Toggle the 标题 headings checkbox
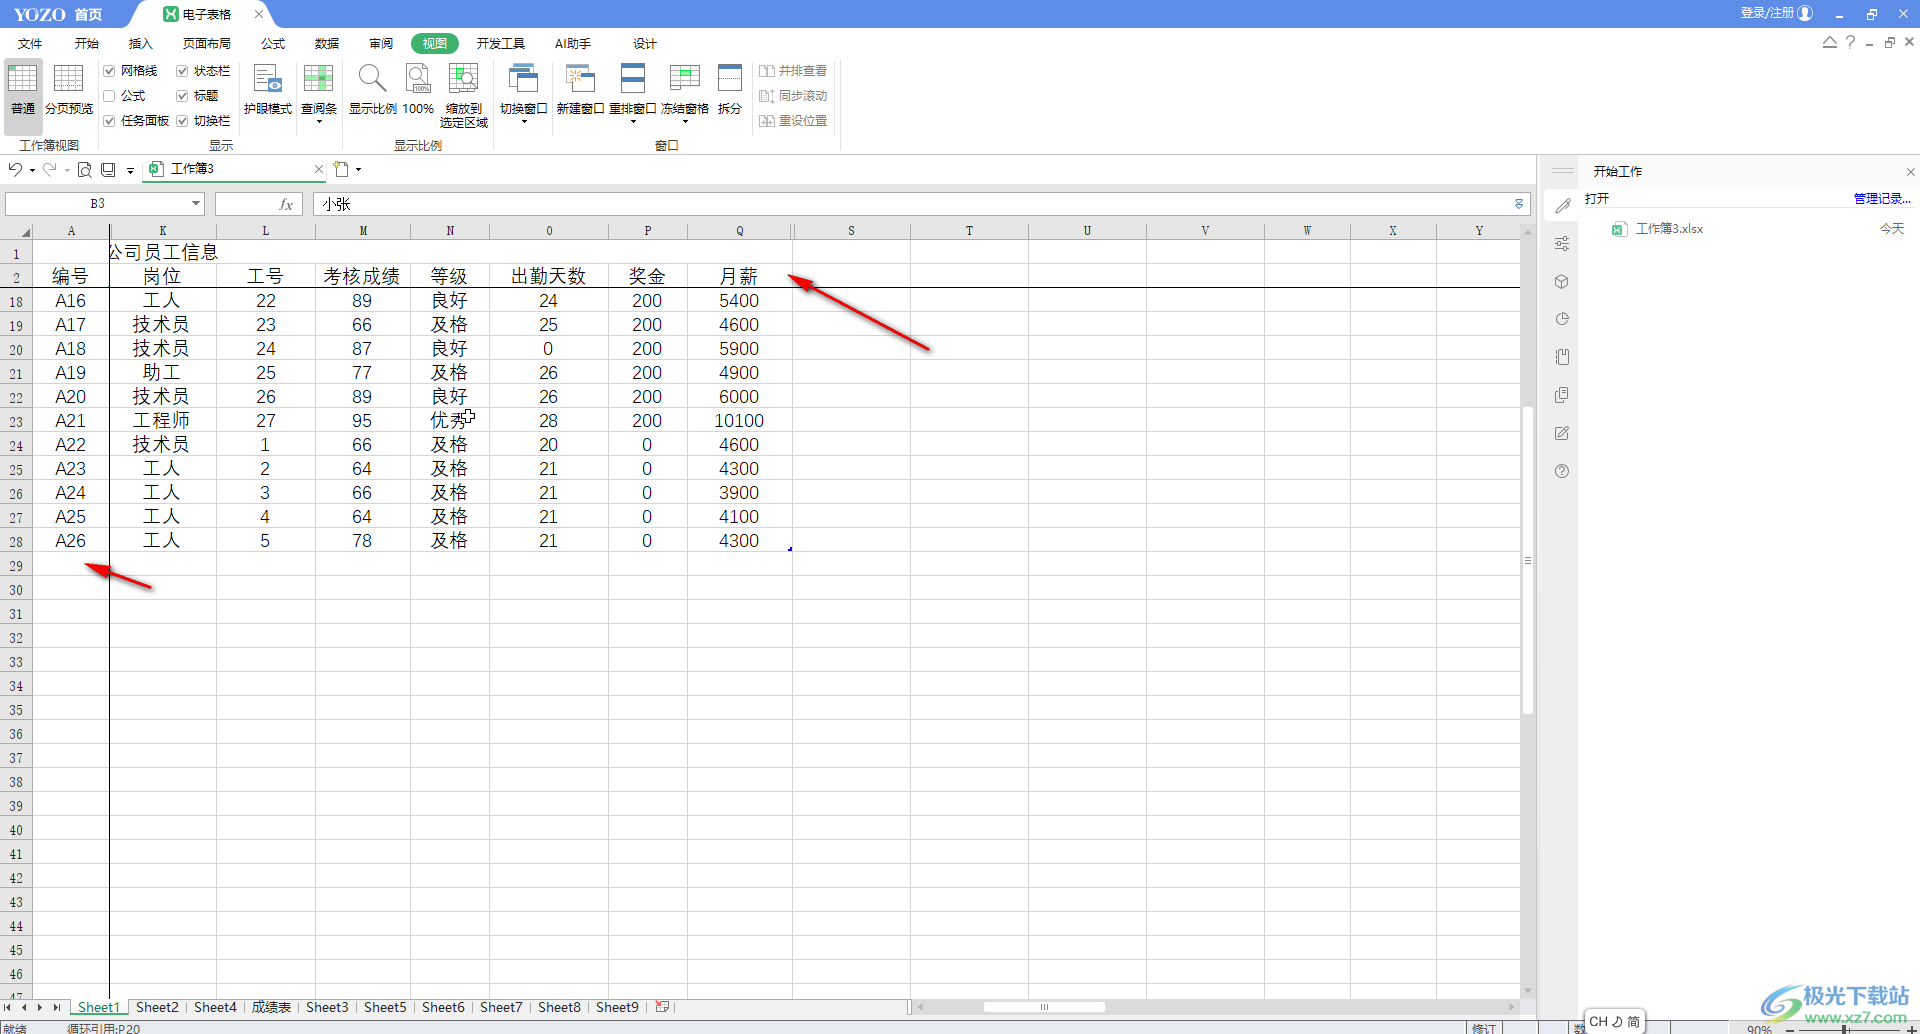 183,96
